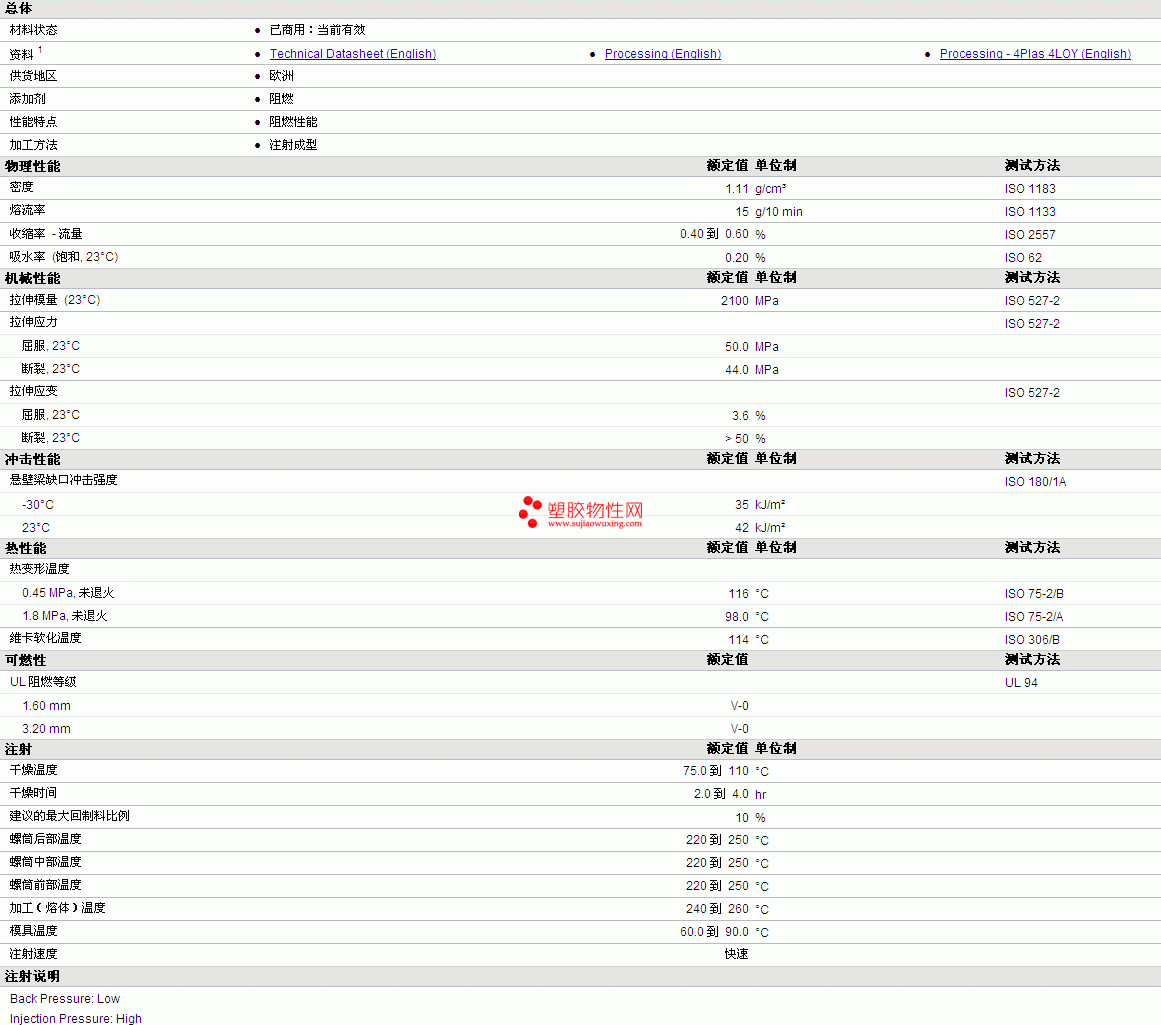
Task: Open Processing - 4Plas 4LOY (English) link
Action: [x=1035, y=53]
